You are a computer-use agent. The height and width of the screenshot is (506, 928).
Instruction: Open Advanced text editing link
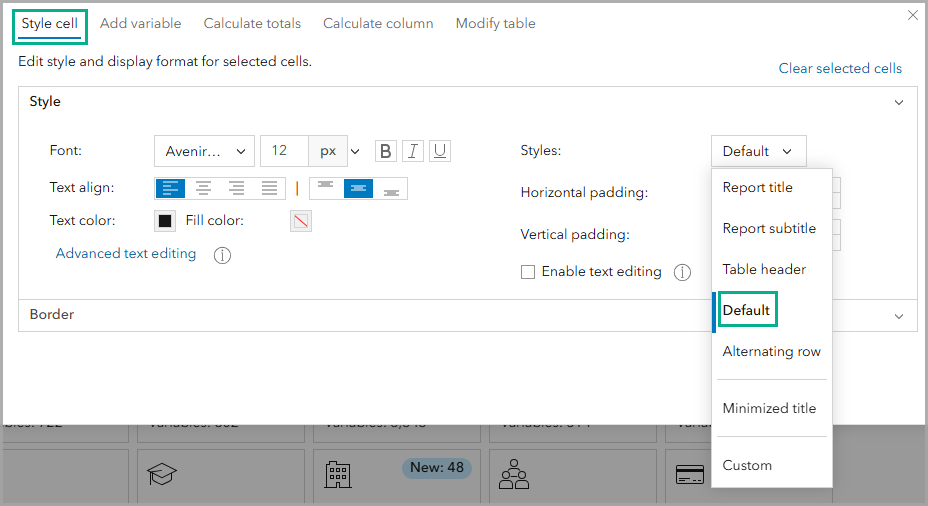(126, 253)
